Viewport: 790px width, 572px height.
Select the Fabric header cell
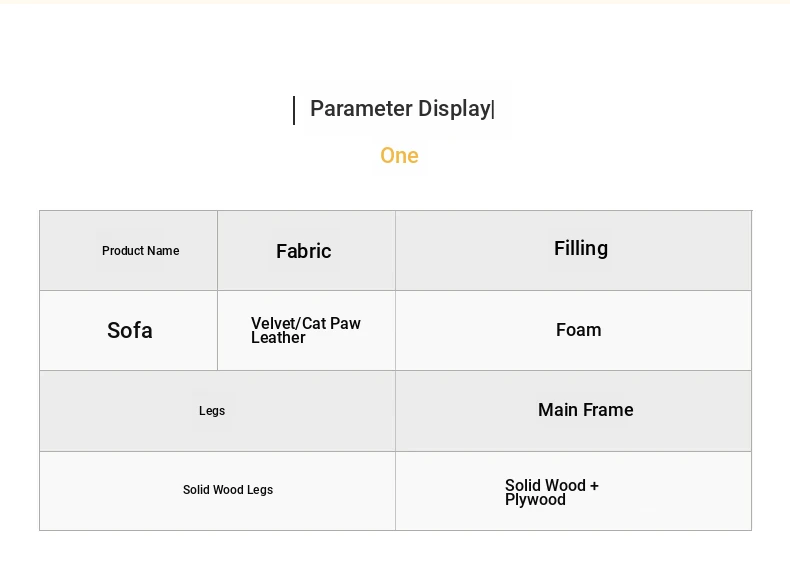303,251
